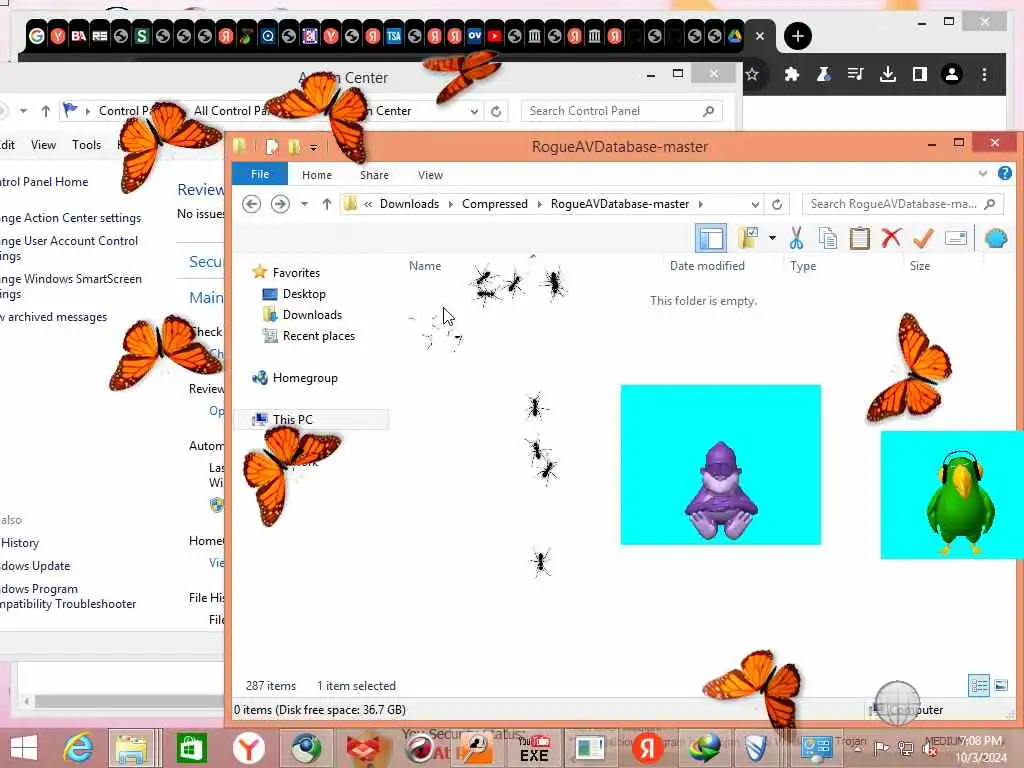Refresh the Action Center control panel window
The width and height of the screenshot is (1024, 768).
[x=496, y=111]
